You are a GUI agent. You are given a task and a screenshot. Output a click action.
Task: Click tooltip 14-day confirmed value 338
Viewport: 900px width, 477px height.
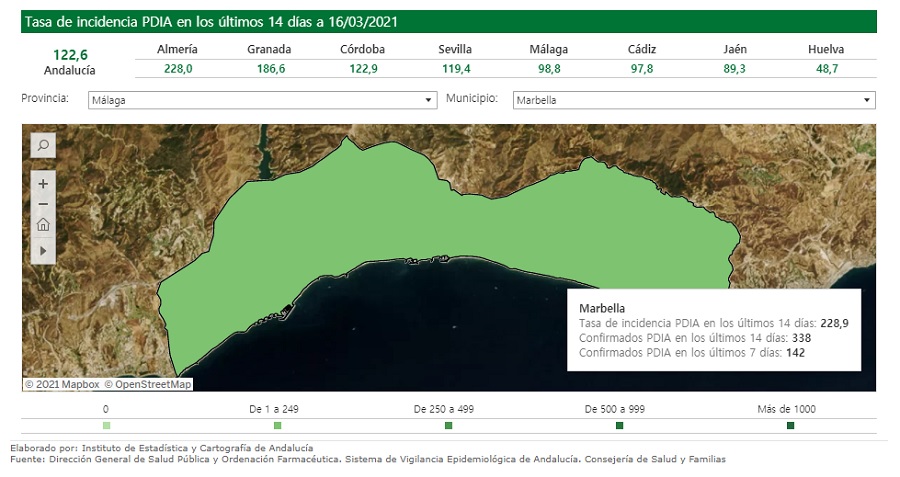801,338
